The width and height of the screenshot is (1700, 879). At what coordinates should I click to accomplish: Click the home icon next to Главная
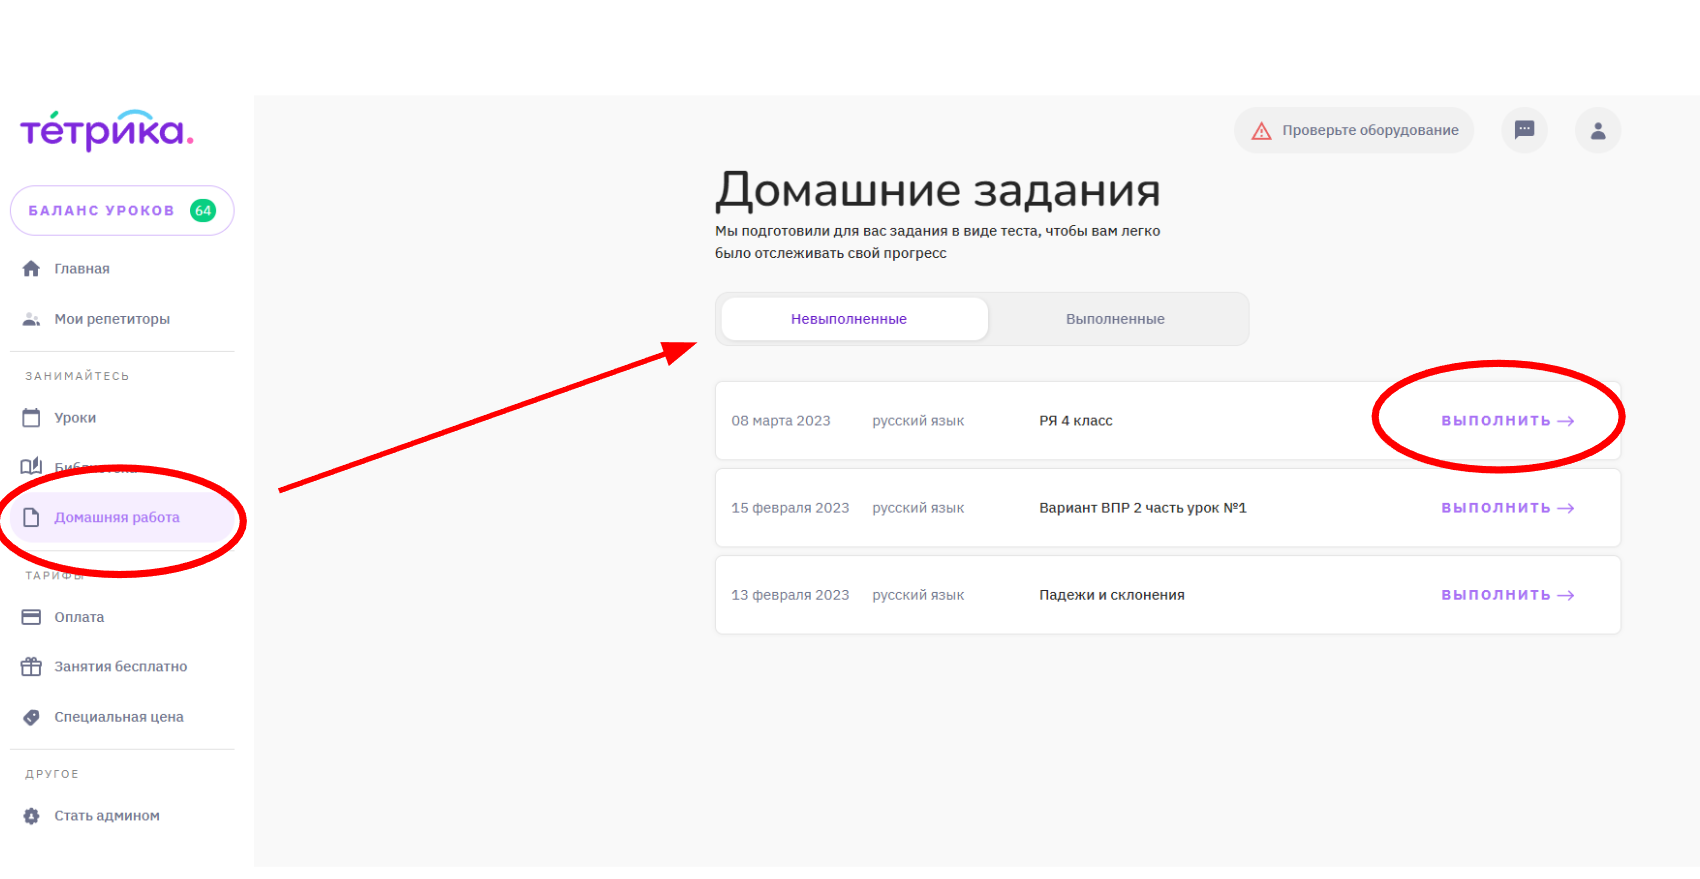[31, 269]
